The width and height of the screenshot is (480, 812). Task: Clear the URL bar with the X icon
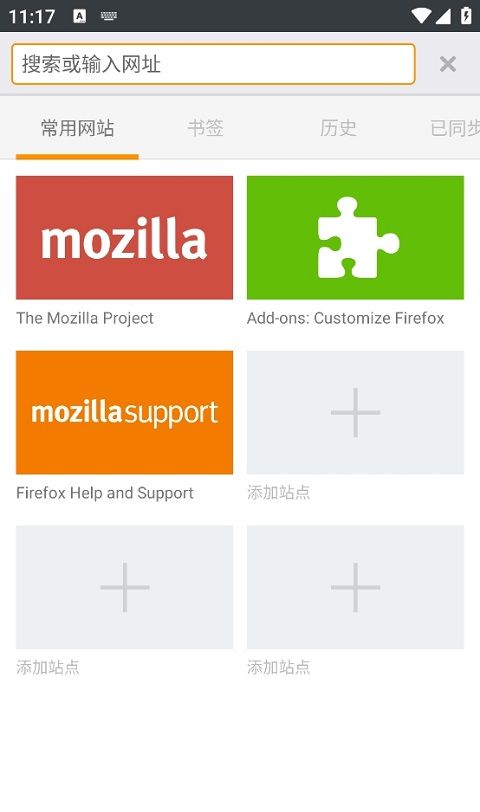pos(447,64)
